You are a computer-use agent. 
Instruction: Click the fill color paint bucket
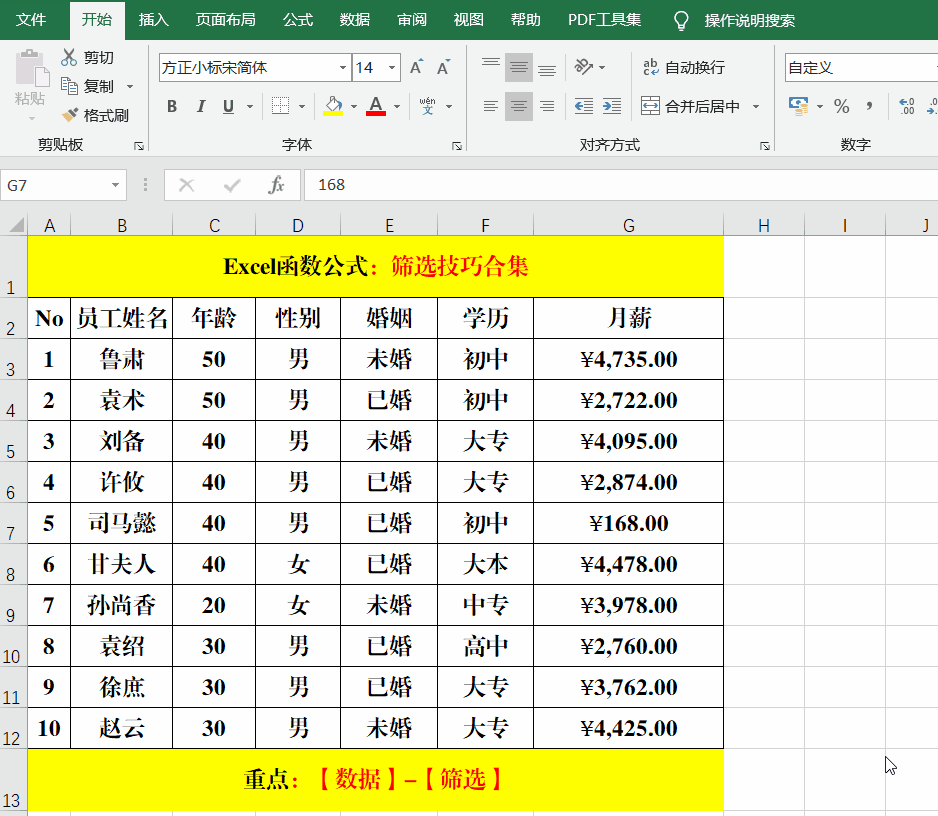click(x=333, y=106)
